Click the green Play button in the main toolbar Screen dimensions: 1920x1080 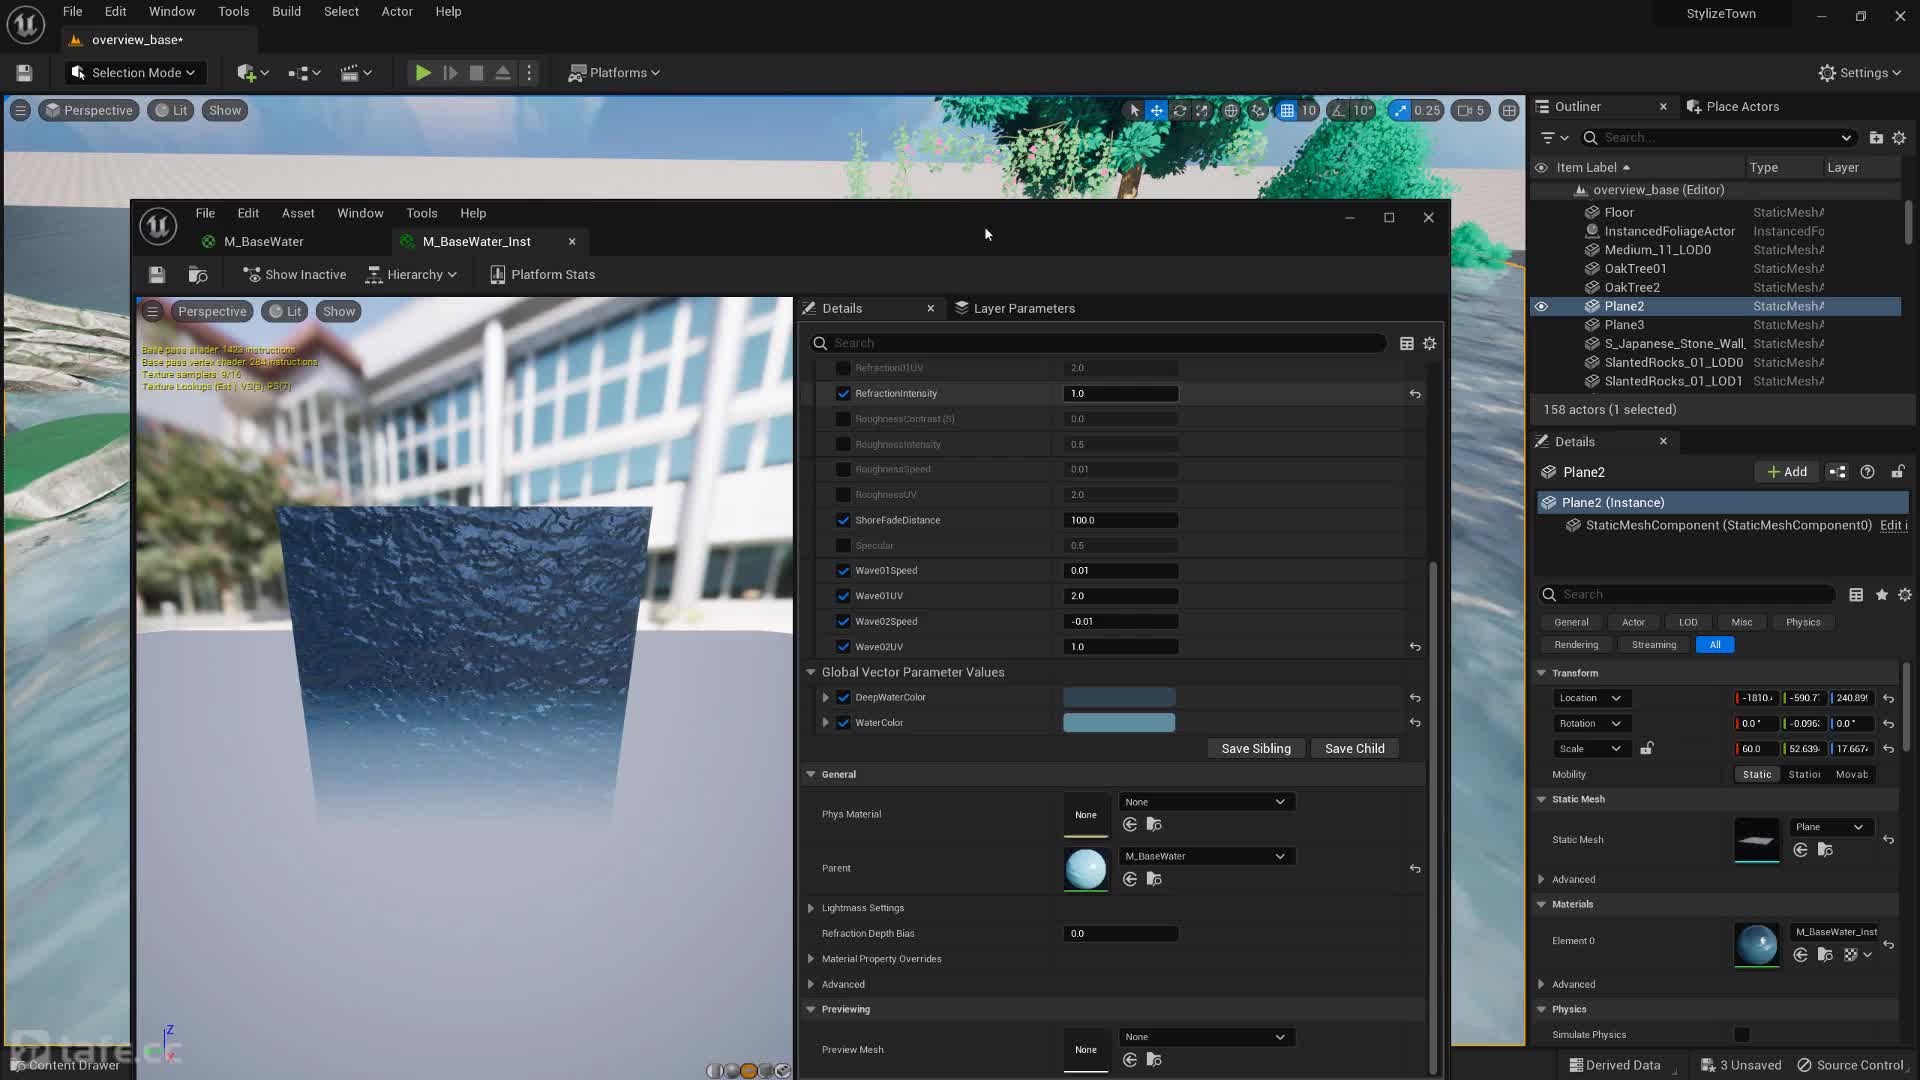pos(423,73)
